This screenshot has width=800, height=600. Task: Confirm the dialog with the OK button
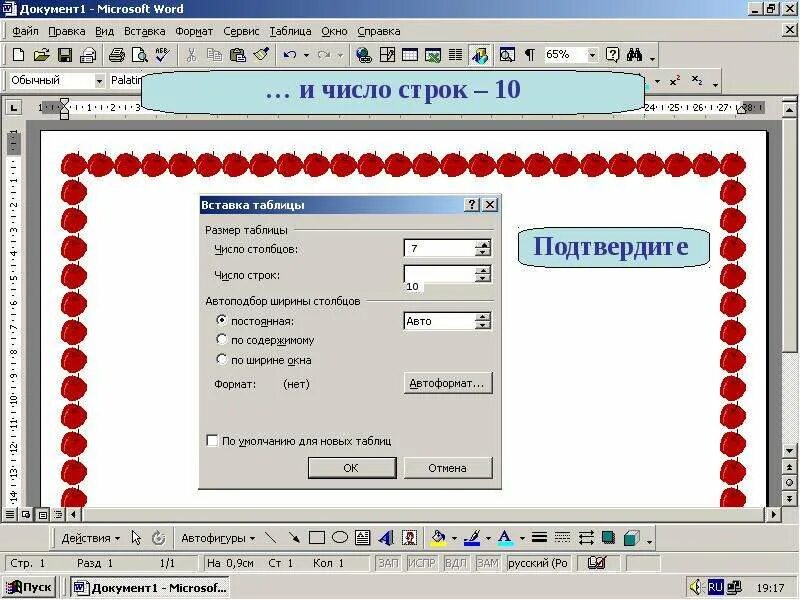pyautogui.click(x=352, y=467)
